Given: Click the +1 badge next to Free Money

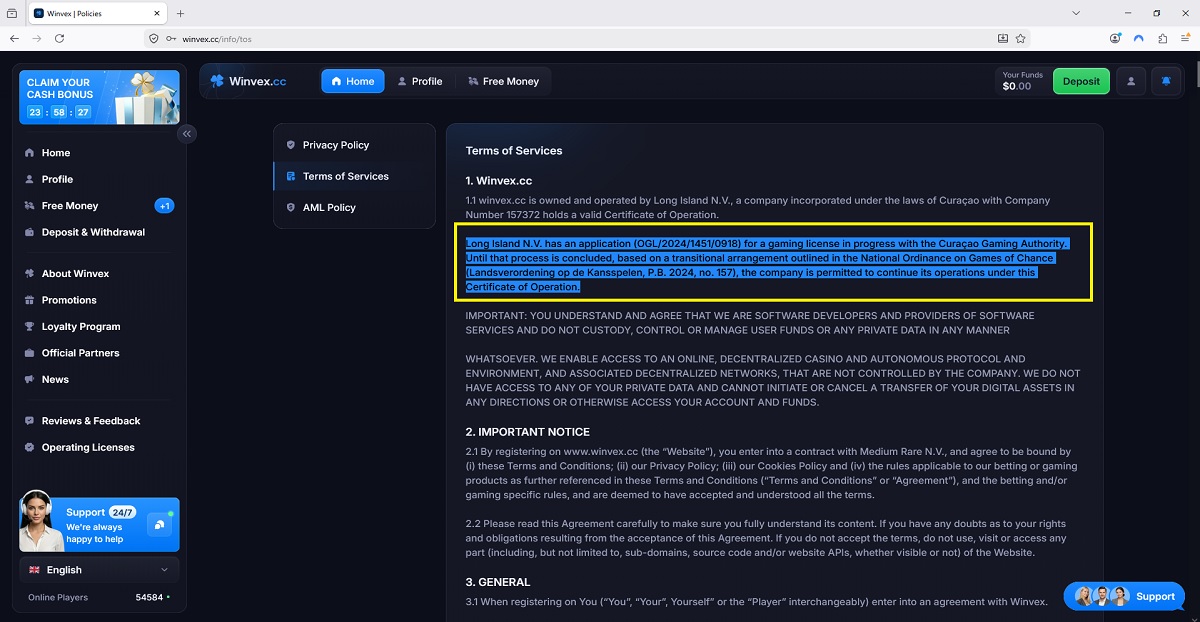Looking at the screenshot, I should click(165, 206).
